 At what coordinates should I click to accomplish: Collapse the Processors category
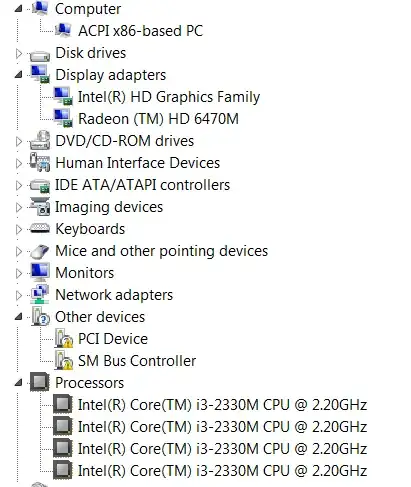click(x=19, y=383)
